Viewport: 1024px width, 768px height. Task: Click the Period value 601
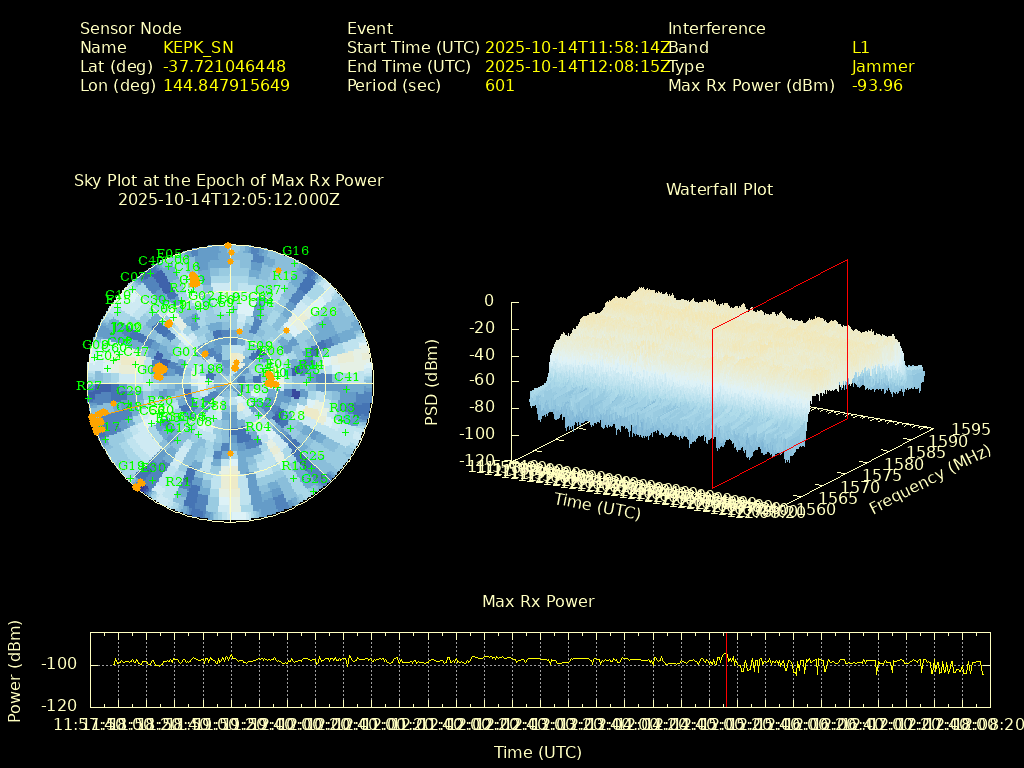pyautogui.click(x=499, y=86)
